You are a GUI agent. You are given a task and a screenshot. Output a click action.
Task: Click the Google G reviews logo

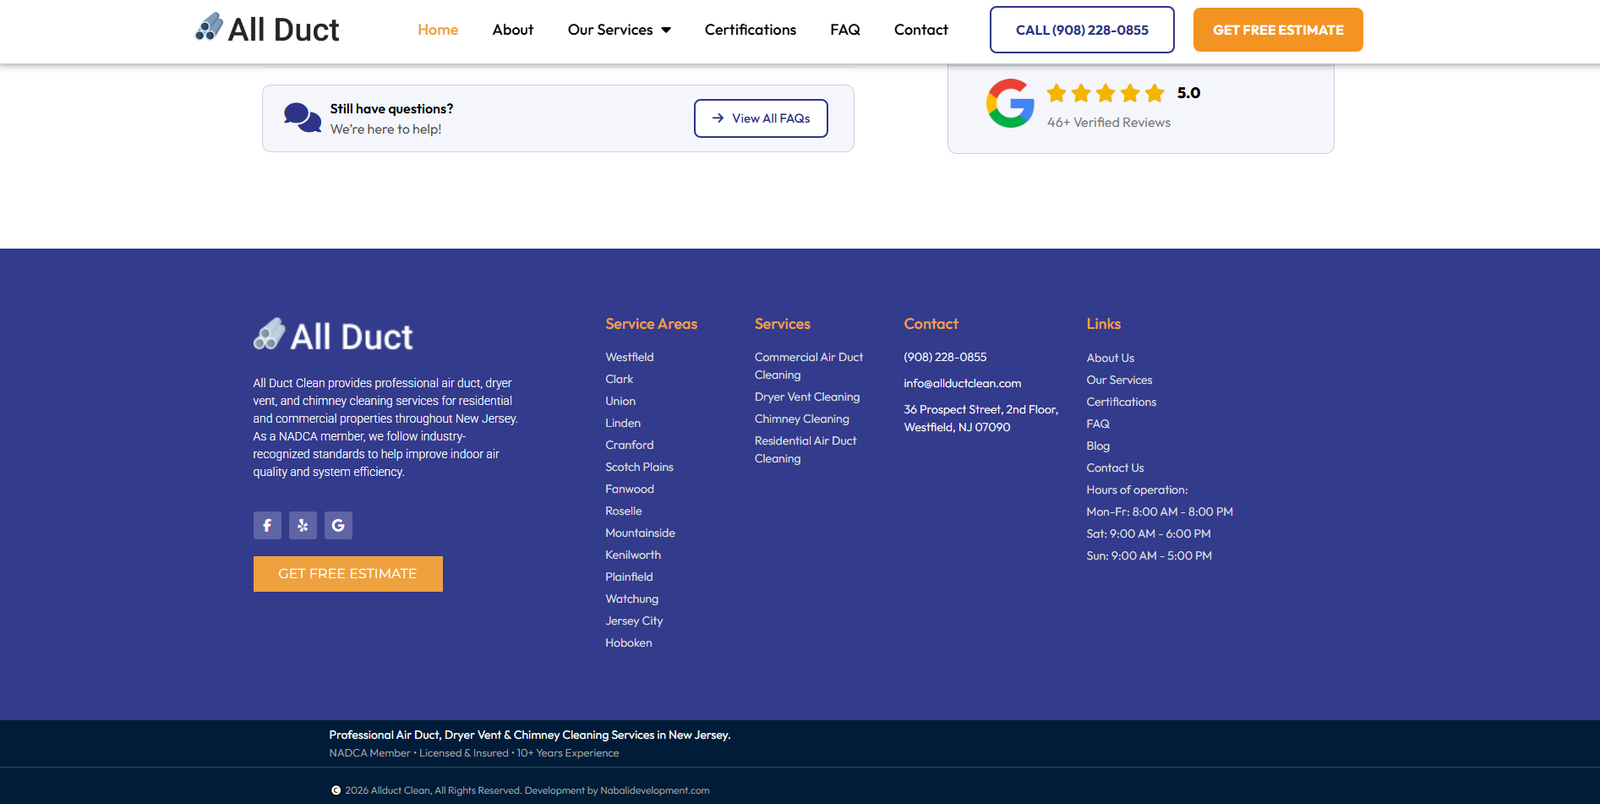1010,103
